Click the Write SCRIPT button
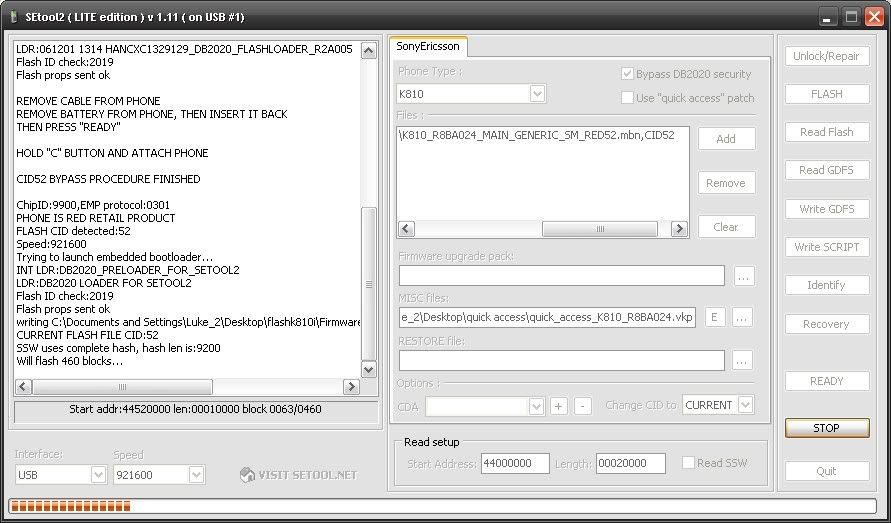The image size is (891, 523). (x=827, y=247)
